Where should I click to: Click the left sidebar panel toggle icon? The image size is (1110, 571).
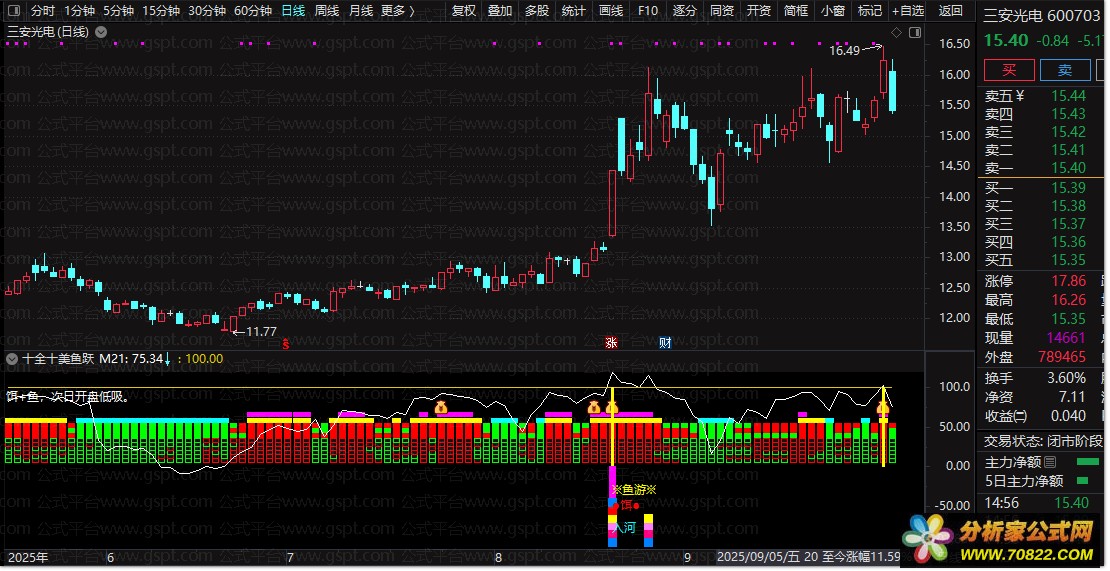coord(13,11)
